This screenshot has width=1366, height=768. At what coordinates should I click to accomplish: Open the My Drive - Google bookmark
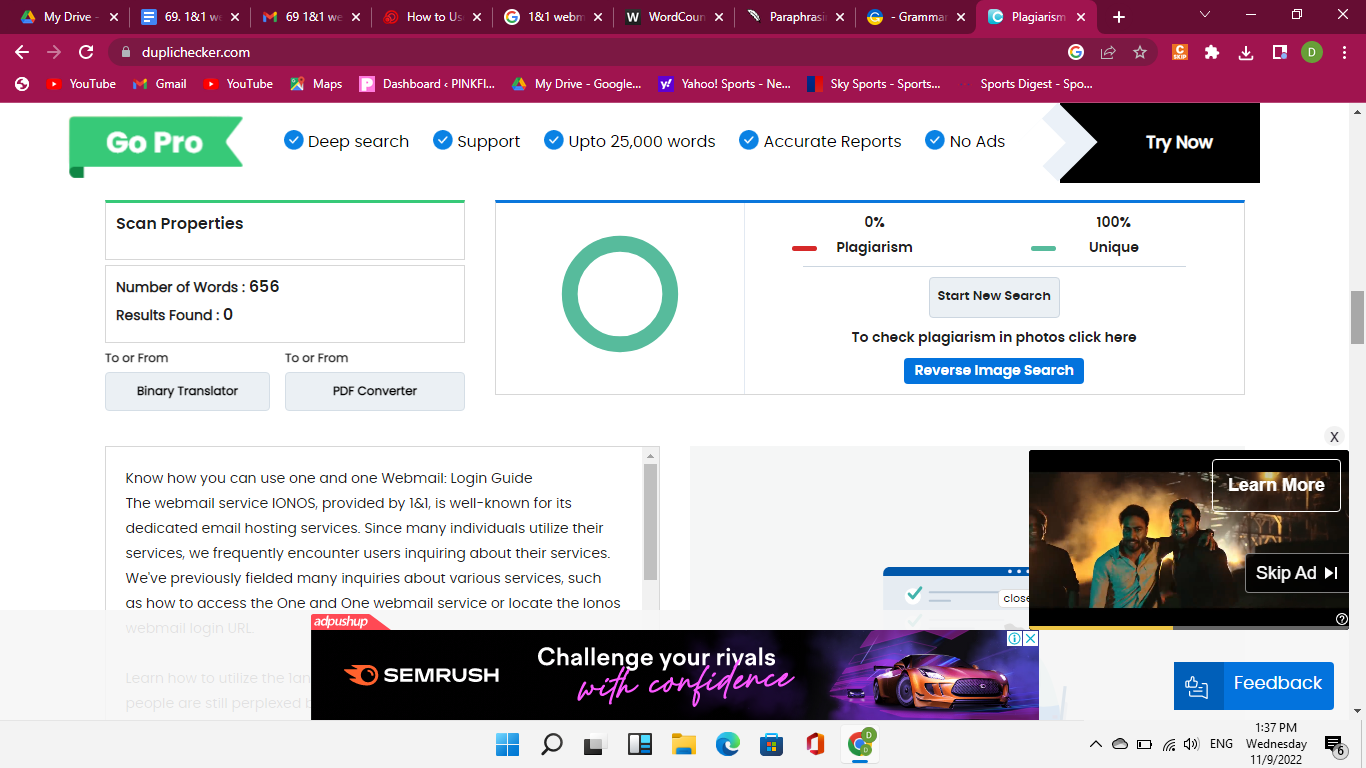576,84
